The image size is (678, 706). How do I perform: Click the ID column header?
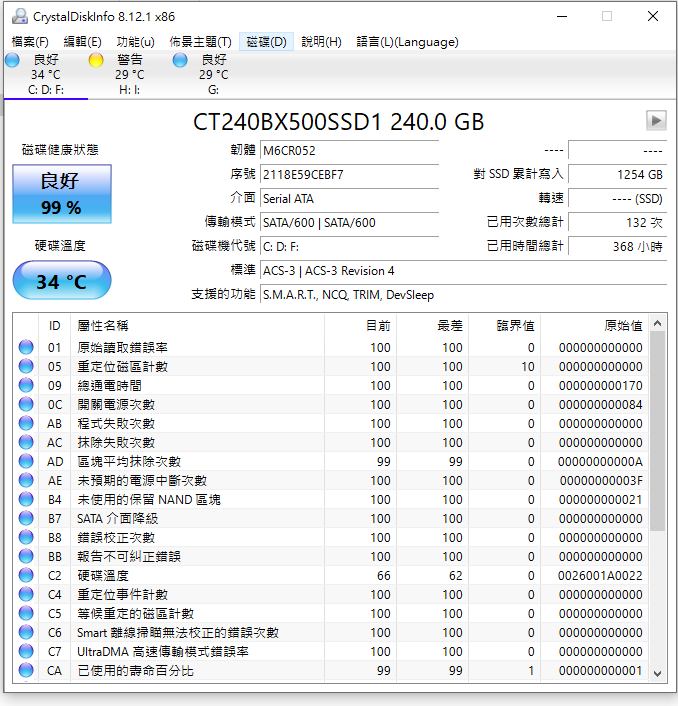pos(54,326)
